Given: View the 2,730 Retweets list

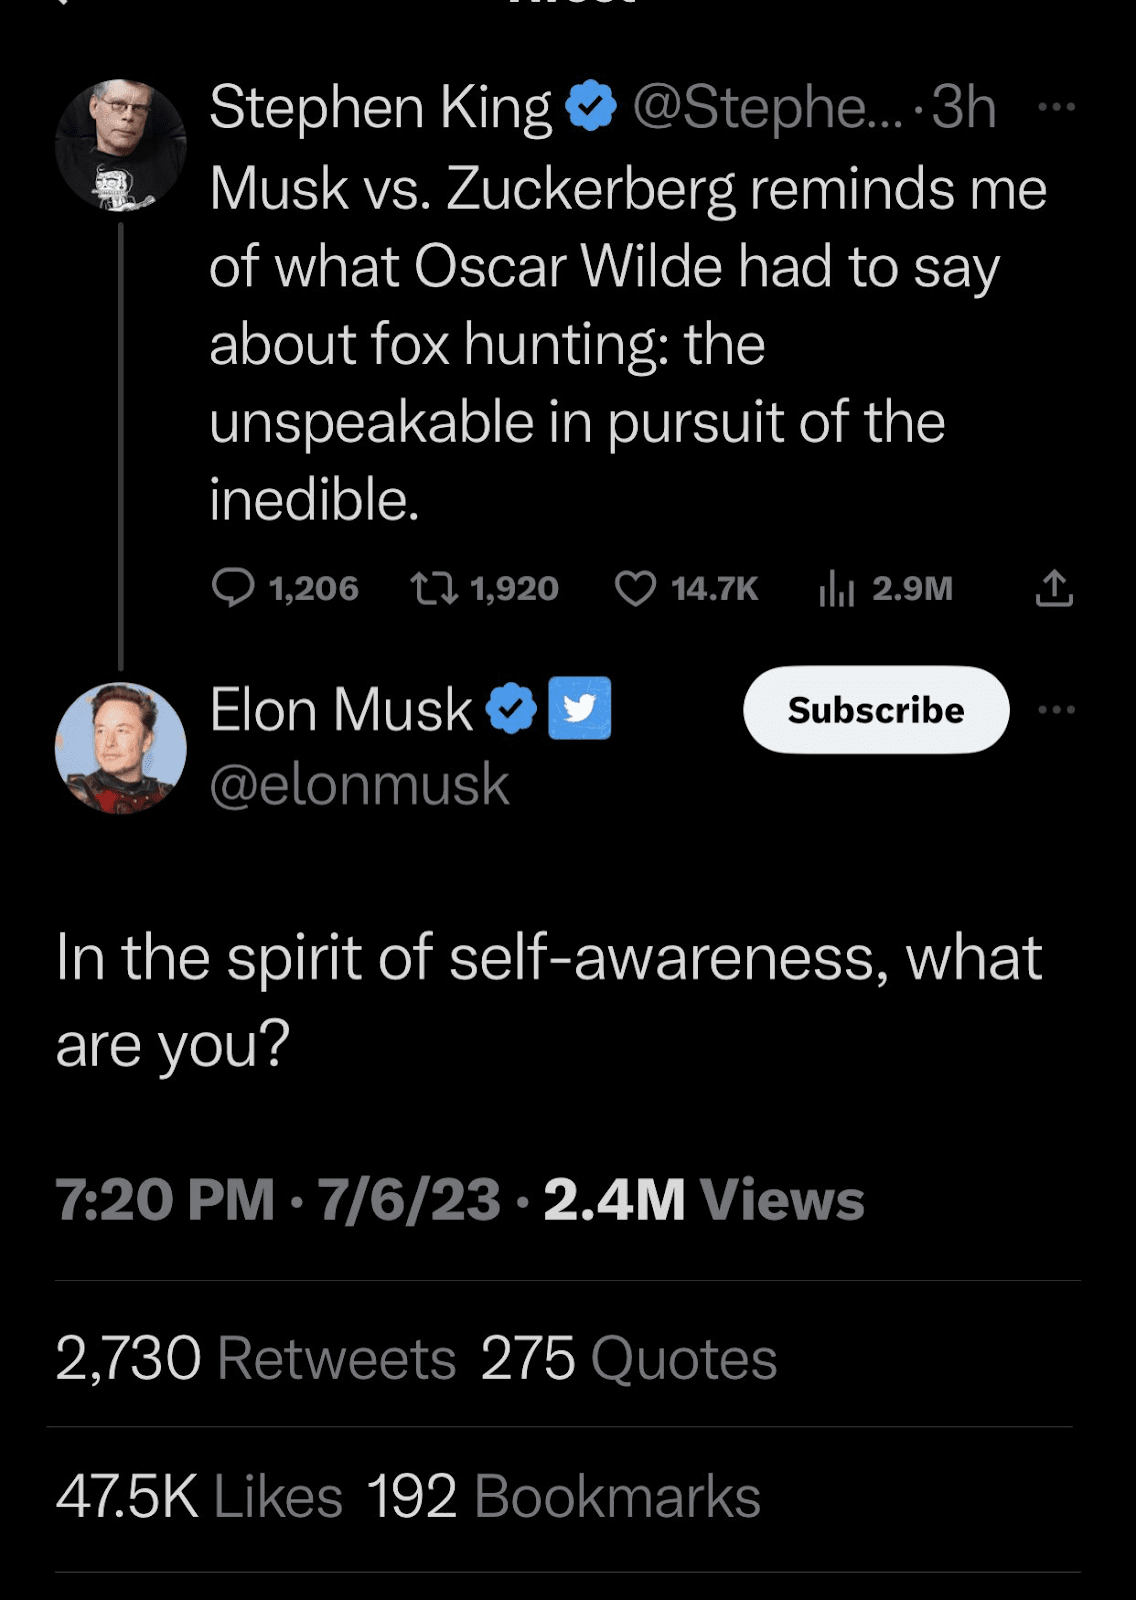Looking at the screenshot, I should pyautogui.click(x=256, y=1359).
